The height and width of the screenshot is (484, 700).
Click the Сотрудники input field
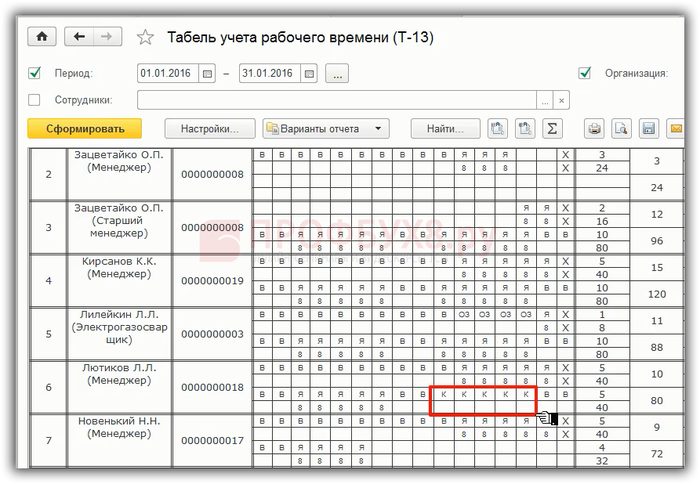coord(337,100)
